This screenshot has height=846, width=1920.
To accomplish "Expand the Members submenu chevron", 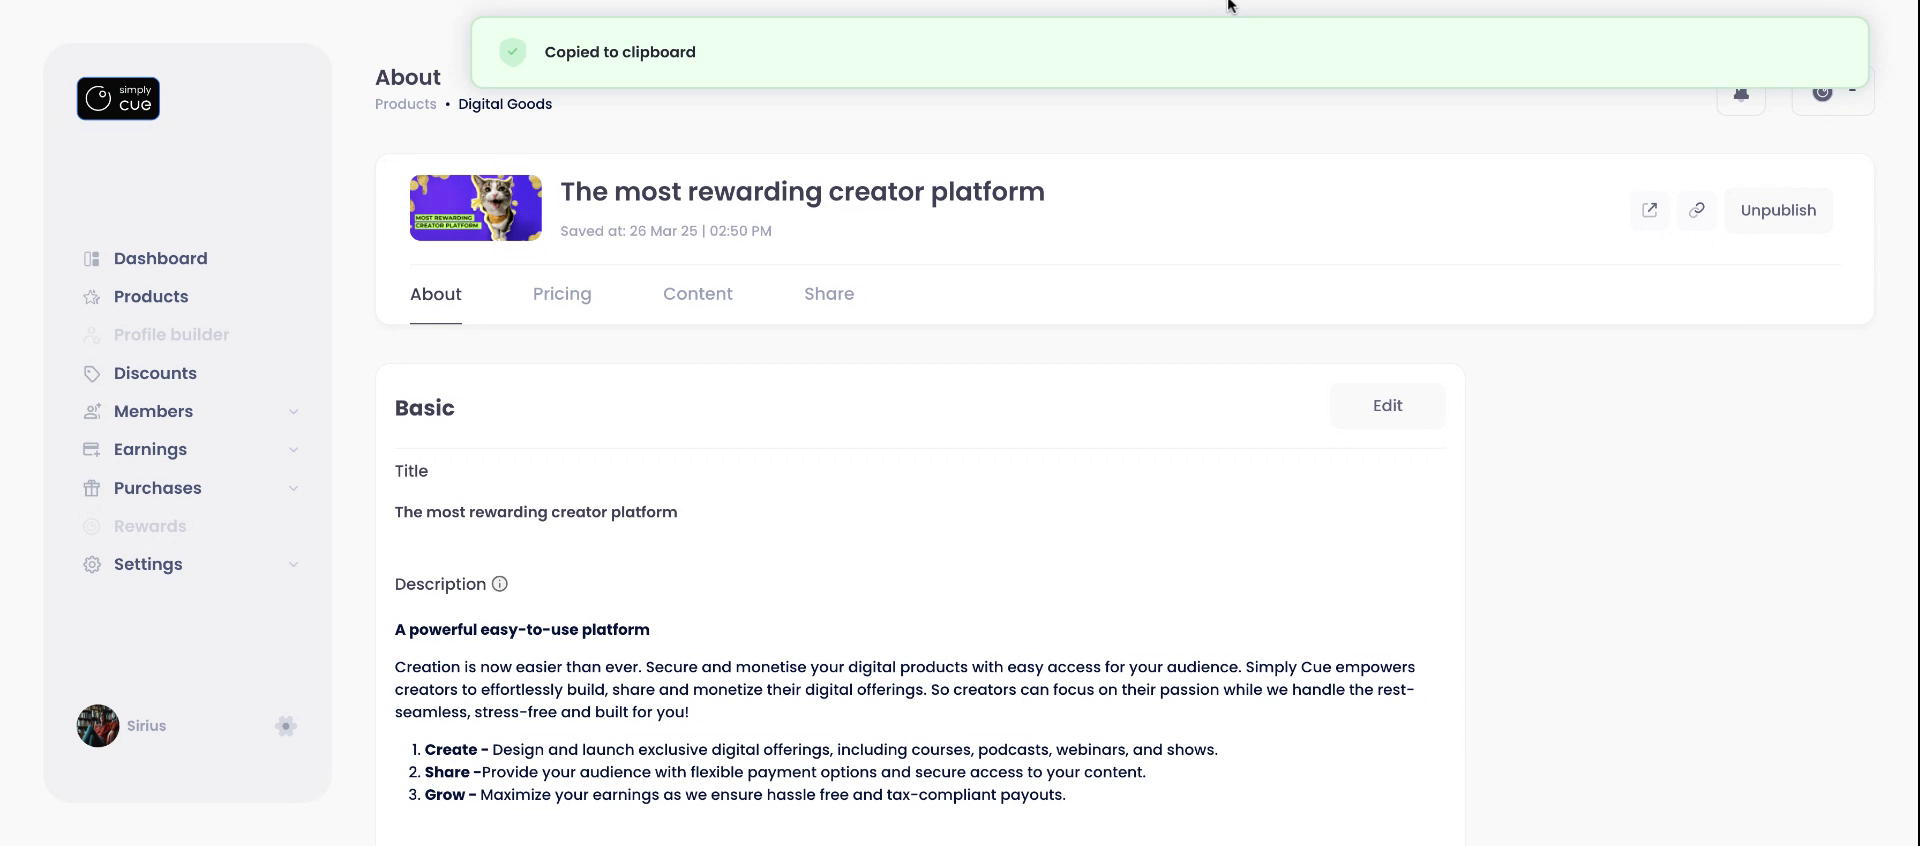I will (x=294, y=412).
